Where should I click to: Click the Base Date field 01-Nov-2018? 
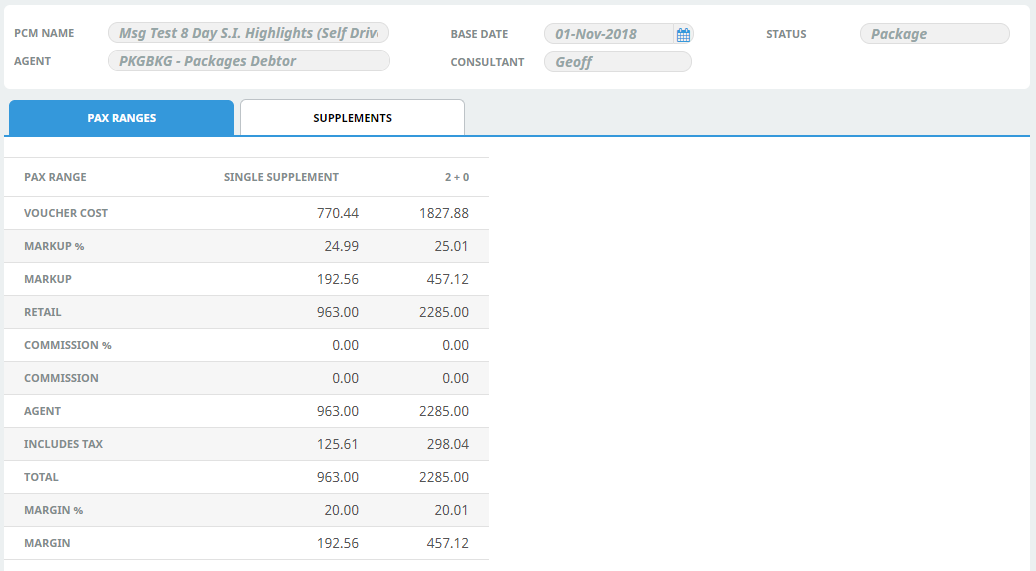pyautogui.click(x=609, y=34)
